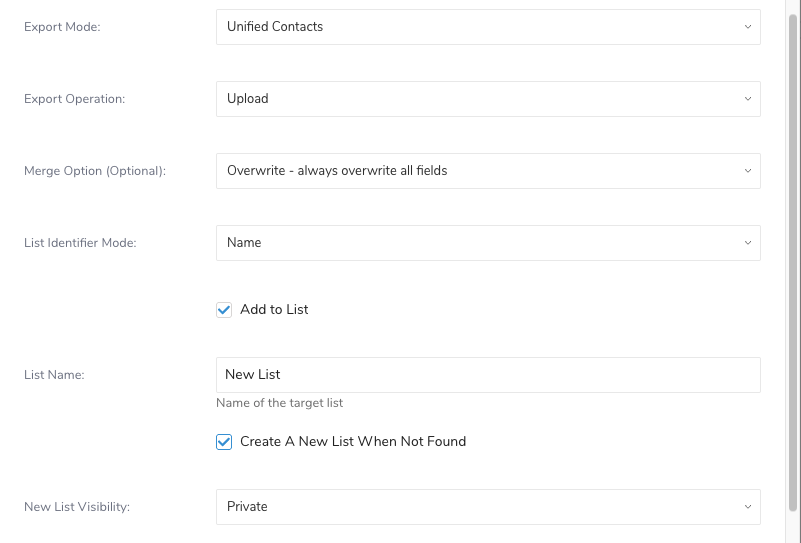
Task: Click the chevron arrow on Export Mode
Action: pyautogui.click(x=747, y=27)
